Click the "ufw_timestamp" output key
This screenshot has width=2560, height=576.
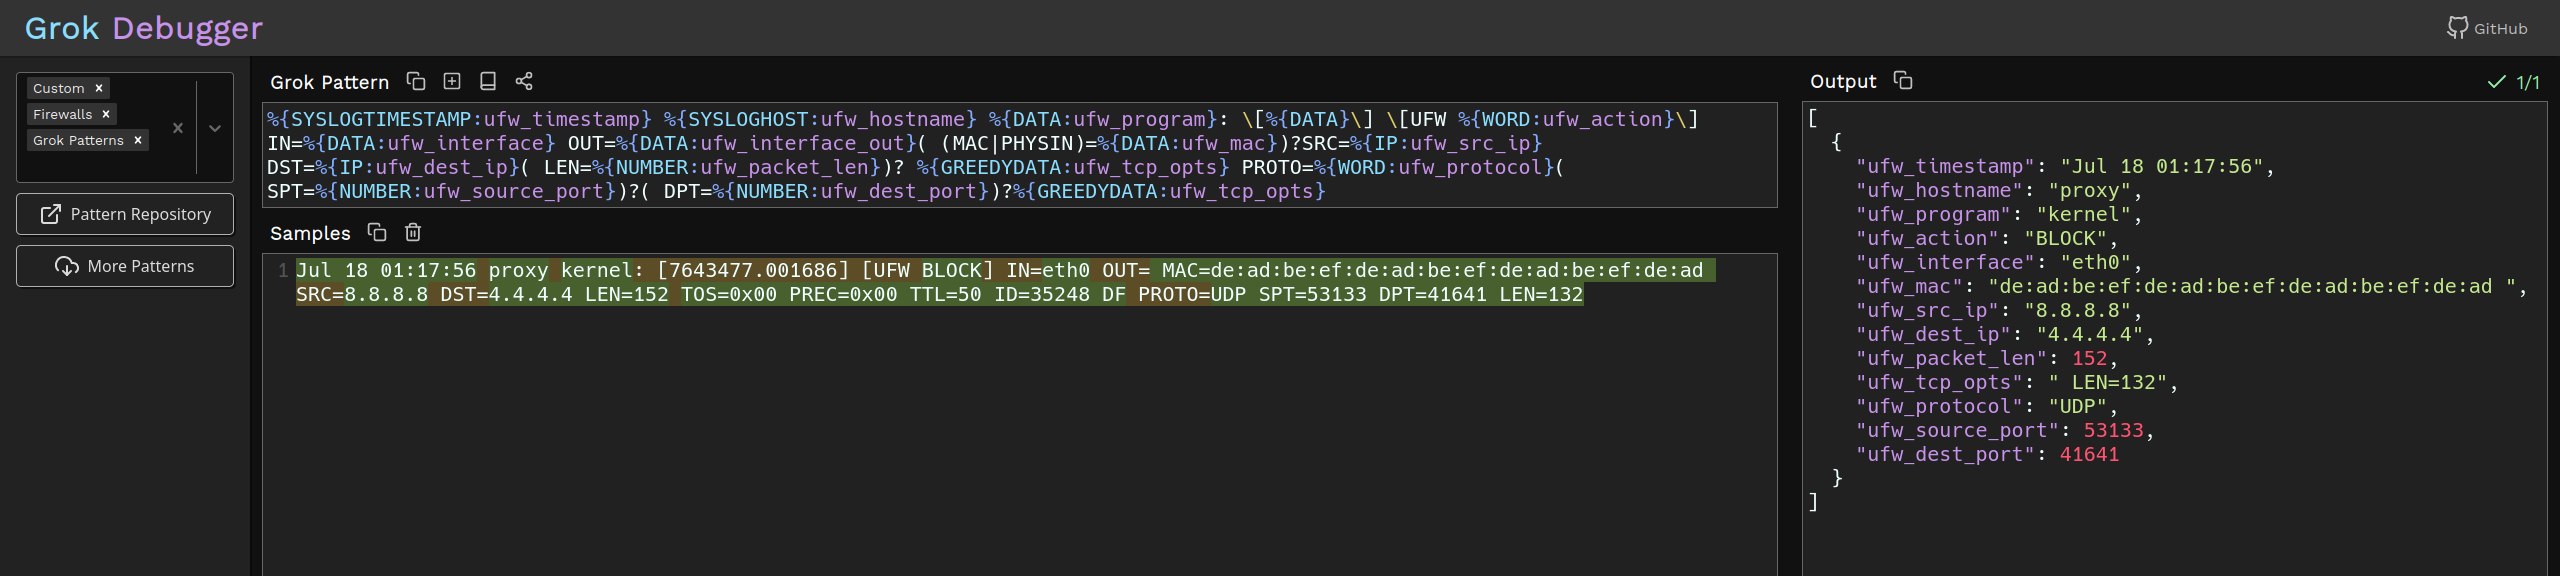[1945, 167]
